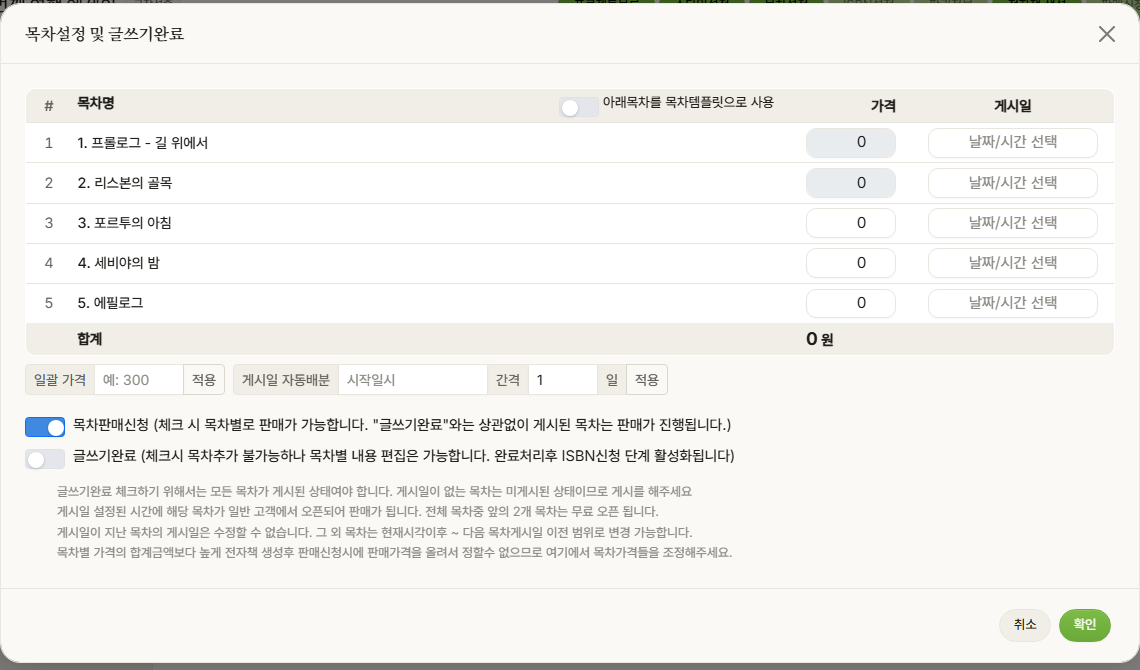Open date picker for 에필로그
Image resolution: width=1140 pixels, height=670 pixels.
point(1013,303)
